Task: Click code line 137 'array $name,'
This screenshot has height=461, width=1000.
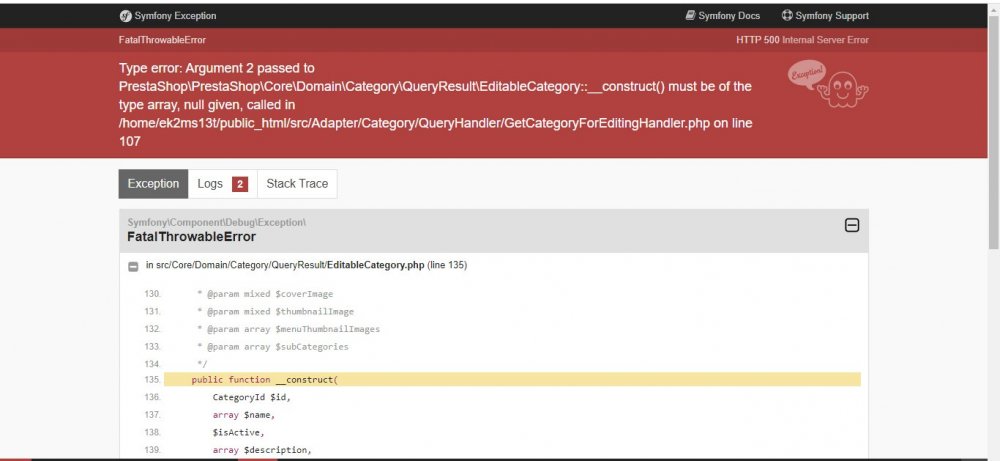Action: pyautogui.click(x=244, y=415)
